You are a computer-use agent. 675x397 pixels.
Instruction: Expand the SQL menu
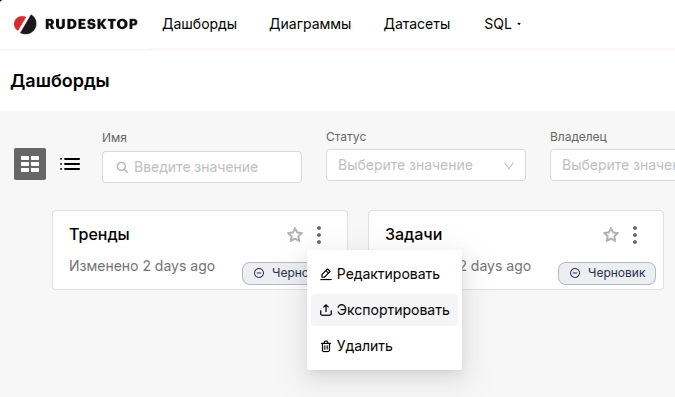[x=502, y=24]
